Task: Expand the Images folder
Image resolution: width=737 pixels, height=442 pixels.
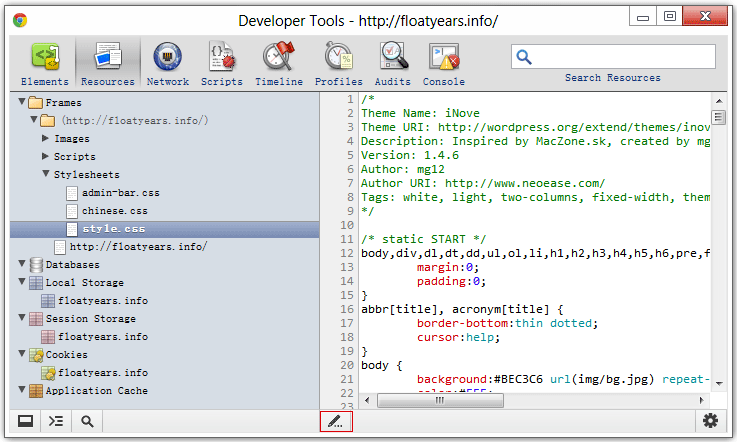Action: coord(45,138)
